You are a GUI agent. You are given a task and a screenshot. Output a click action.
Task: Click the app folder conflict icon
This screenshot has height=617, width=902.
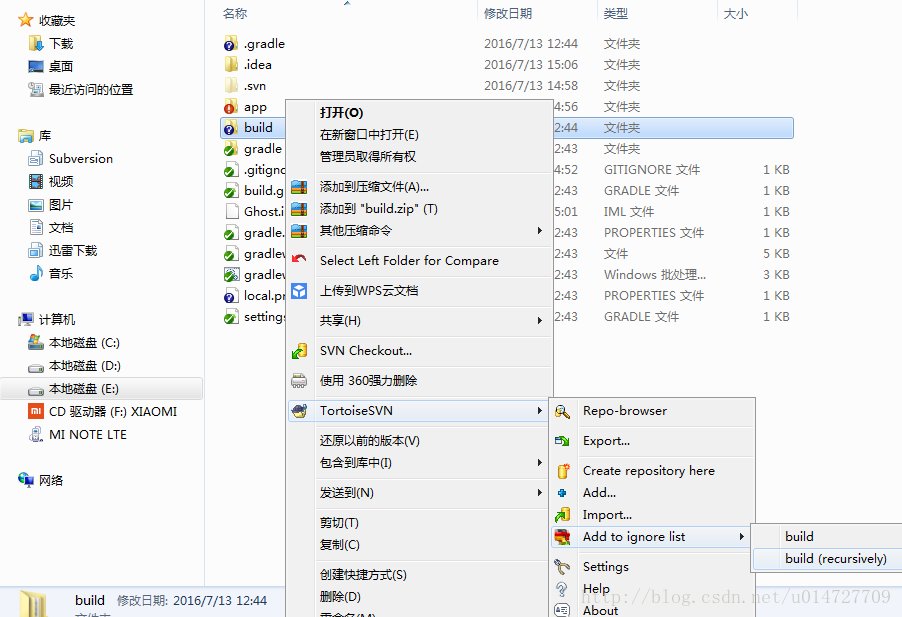click(231, 107)
